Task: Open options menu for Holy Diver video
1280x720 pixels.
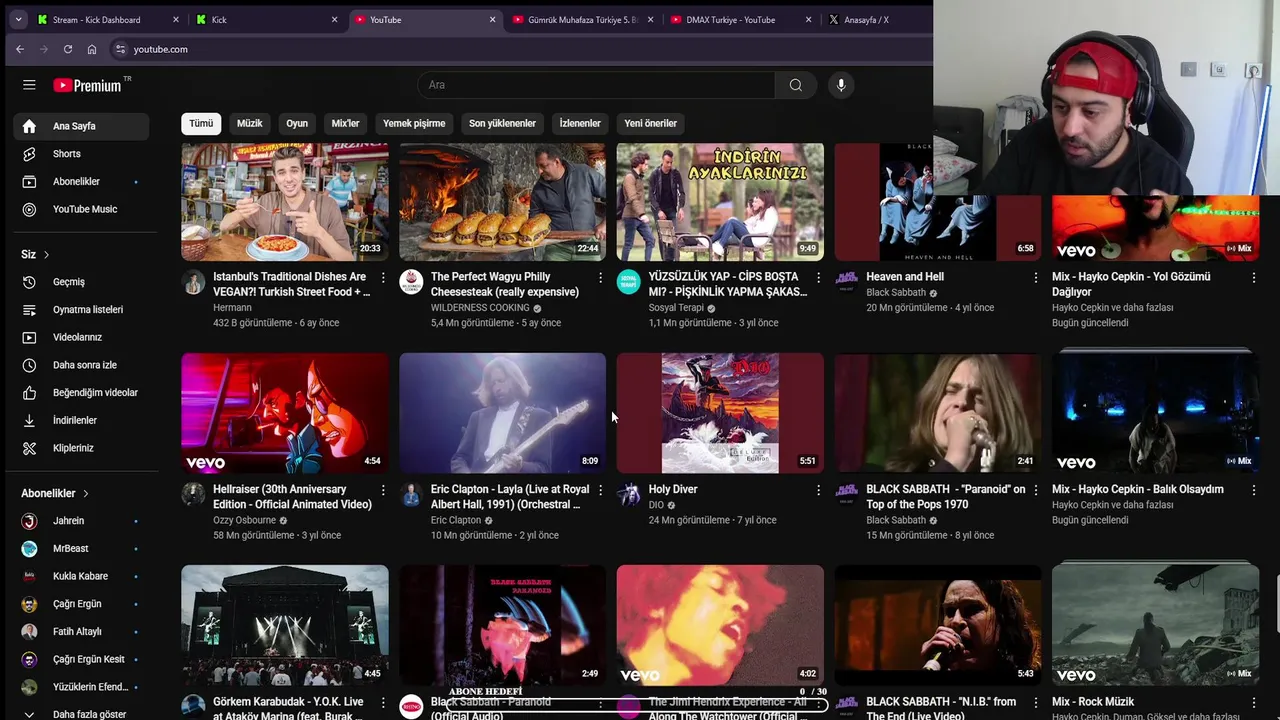Action: coord(818,490)
